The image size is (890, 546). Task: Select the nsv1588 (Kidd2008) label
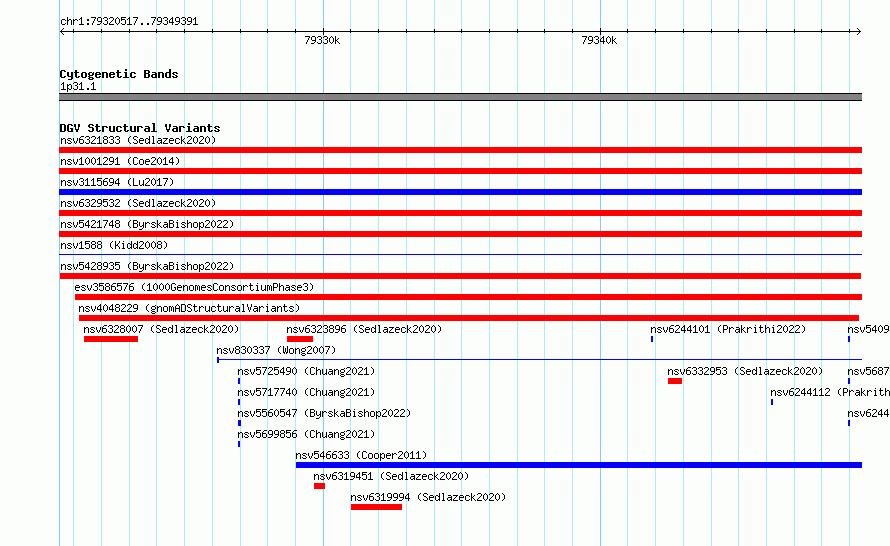click(114, 245)
